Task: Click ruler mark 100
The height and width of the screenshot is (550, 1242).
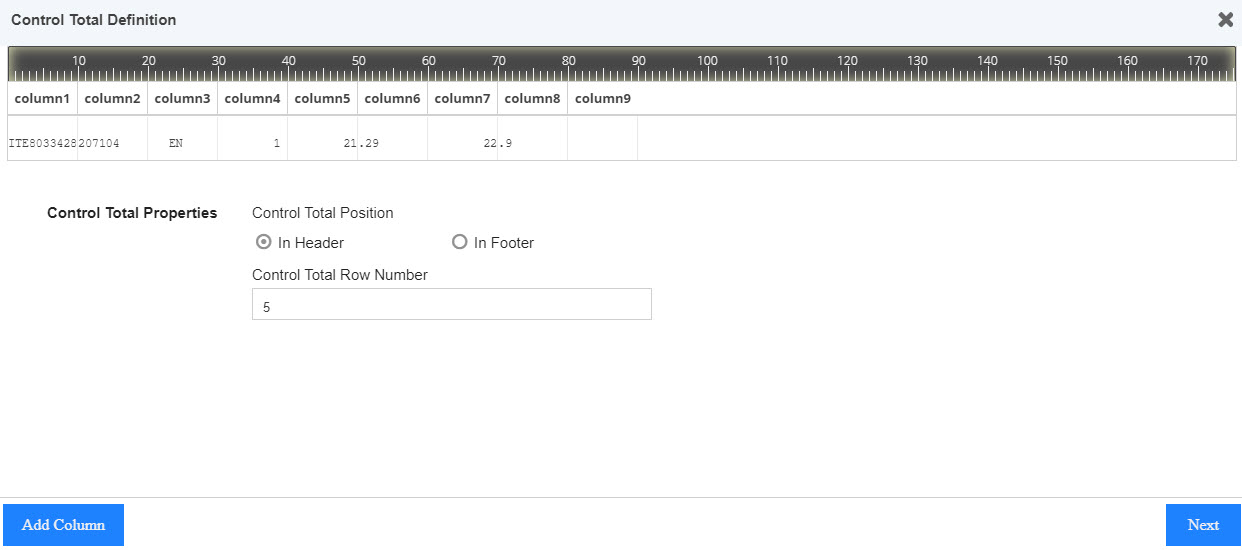Action: [707, 61]
